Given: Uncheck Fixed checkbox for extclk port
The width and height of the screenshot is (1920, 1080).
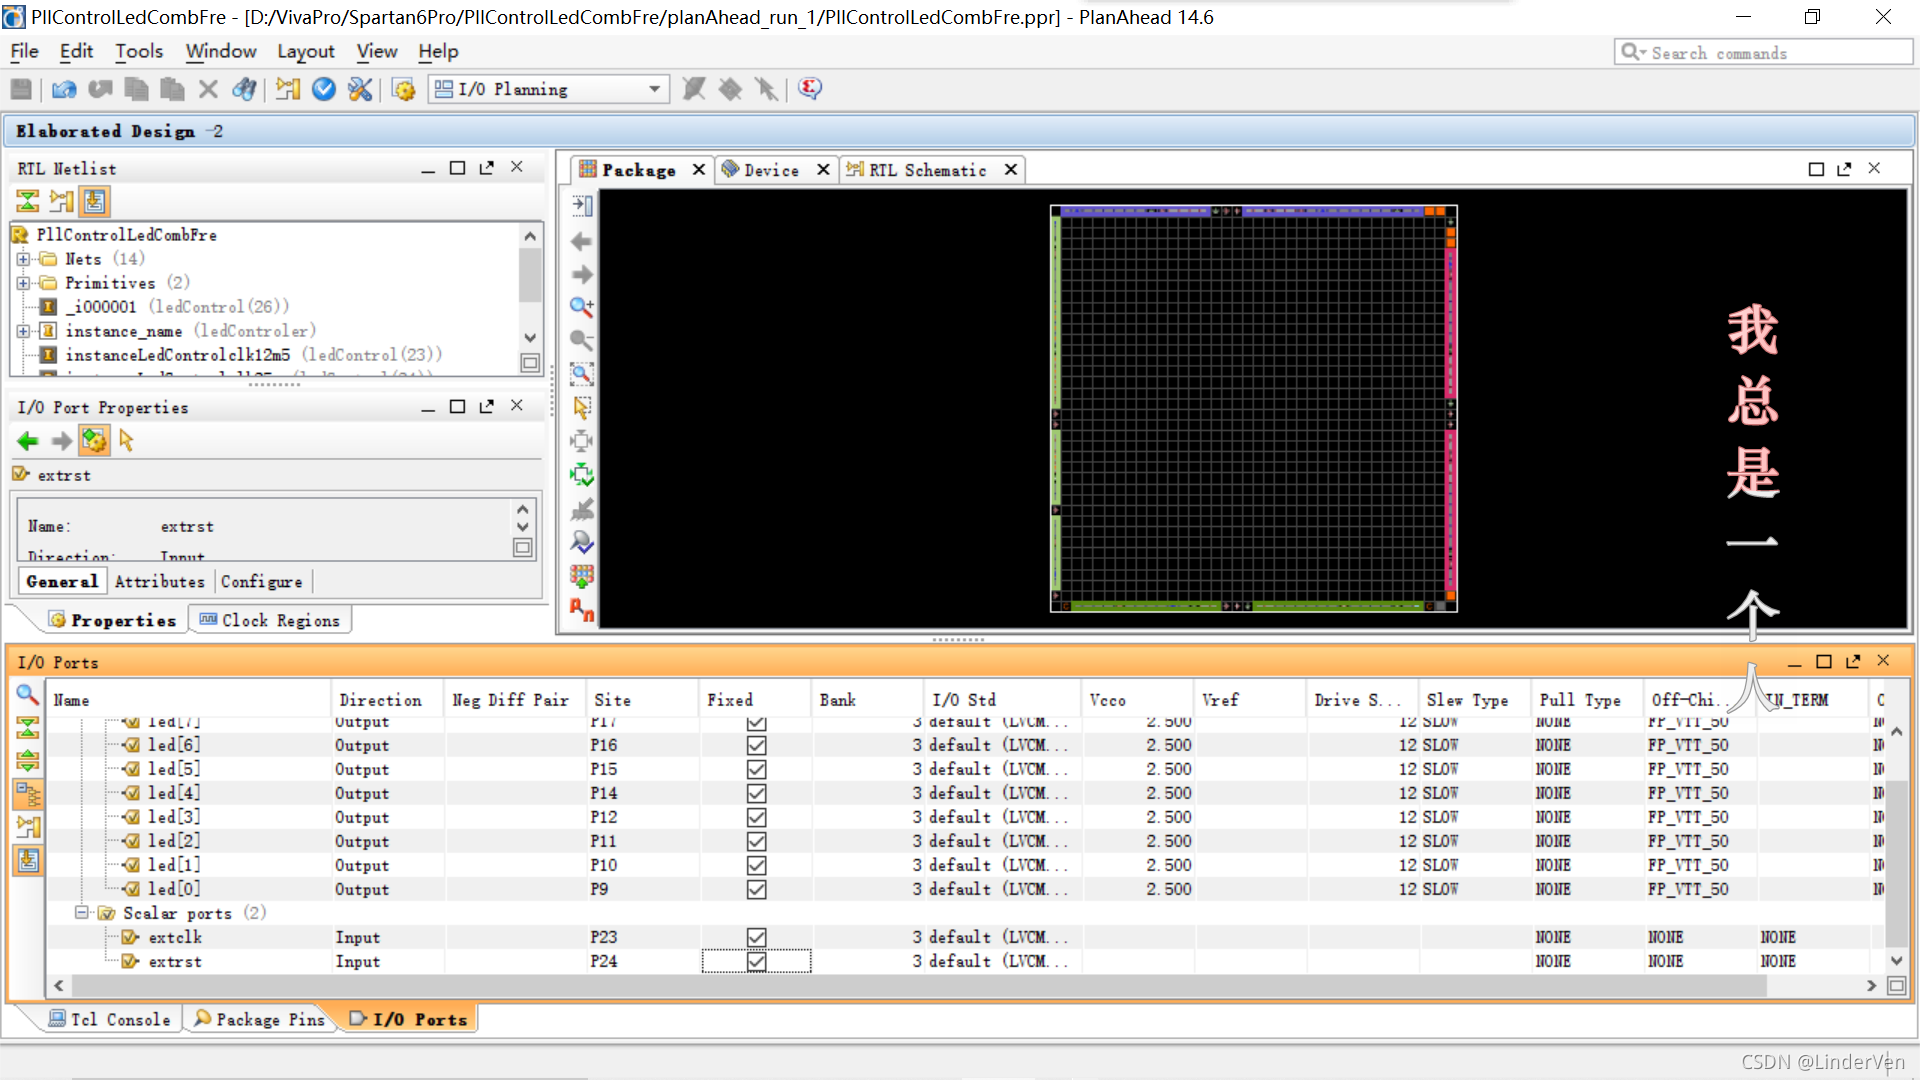Looking at the screenshot, I should [757, 937].
